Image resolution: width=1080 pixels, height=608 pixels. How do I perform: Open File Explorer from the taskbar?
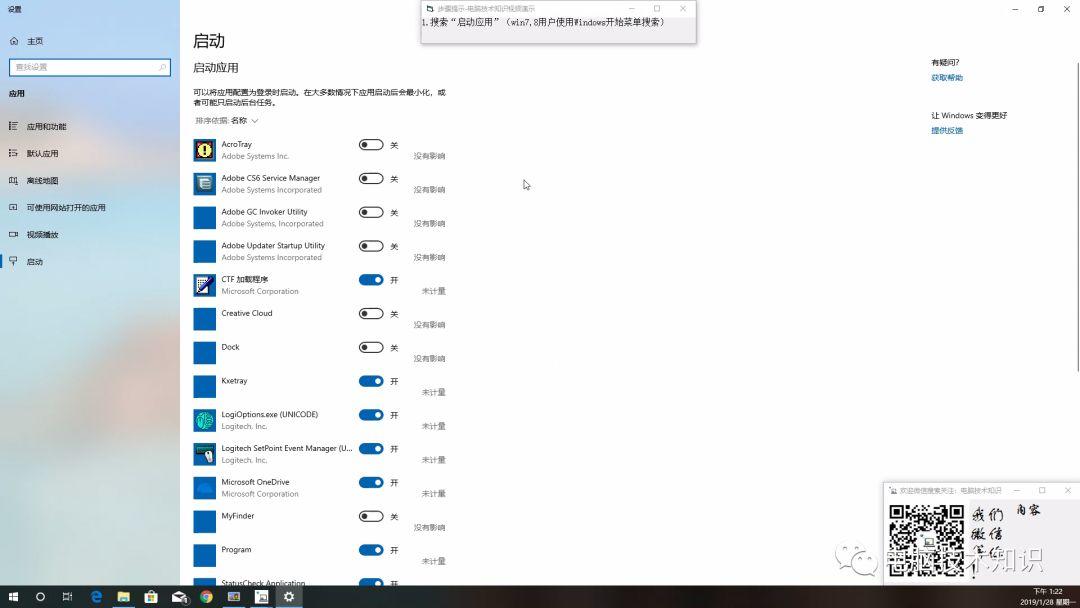click(x=123, y=597)
